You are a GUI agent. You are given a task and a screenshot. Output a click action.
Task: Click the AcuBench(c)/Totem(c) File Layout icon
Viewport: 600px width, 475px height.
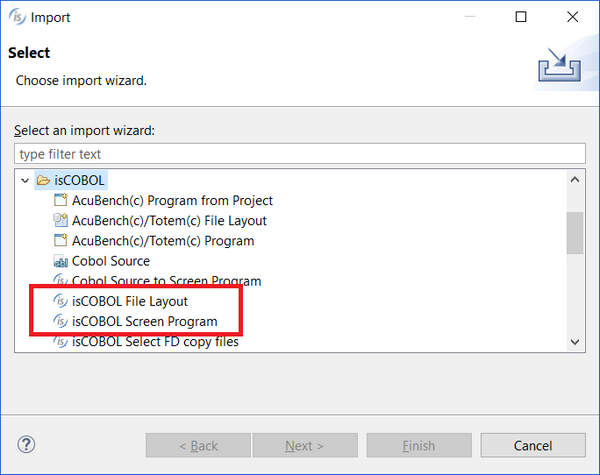tap(60, 220)
